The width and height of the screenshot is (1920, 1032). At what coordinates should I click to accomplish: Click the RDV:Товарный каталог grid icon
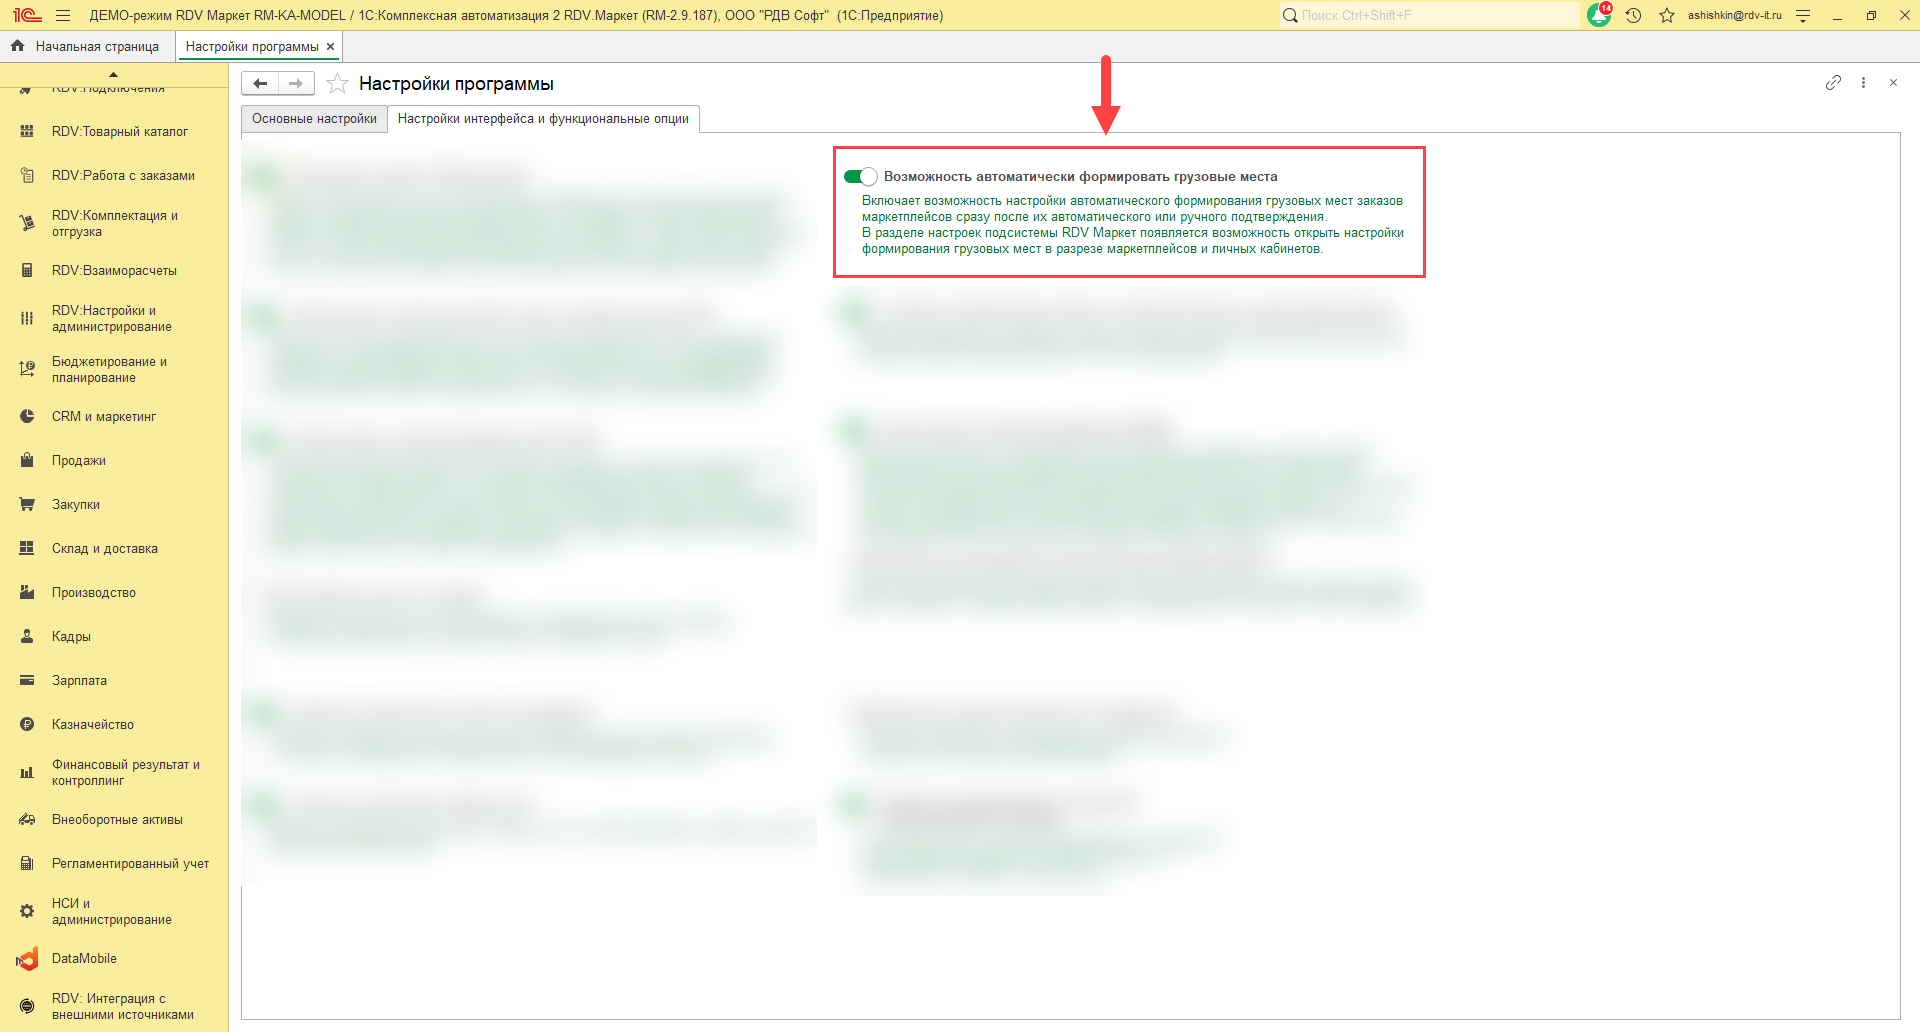27,132
